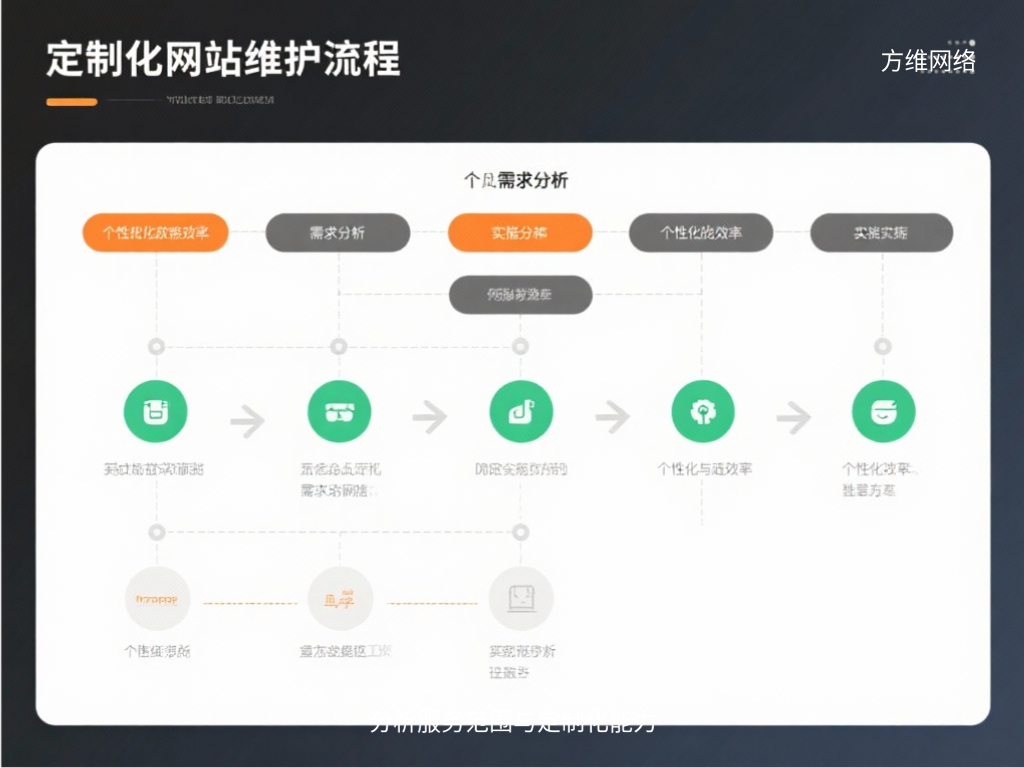This screenshot has width=1024, height=768.
Task: Collapse the 实施实施 pill on the right
Action: tap(882, 232)
